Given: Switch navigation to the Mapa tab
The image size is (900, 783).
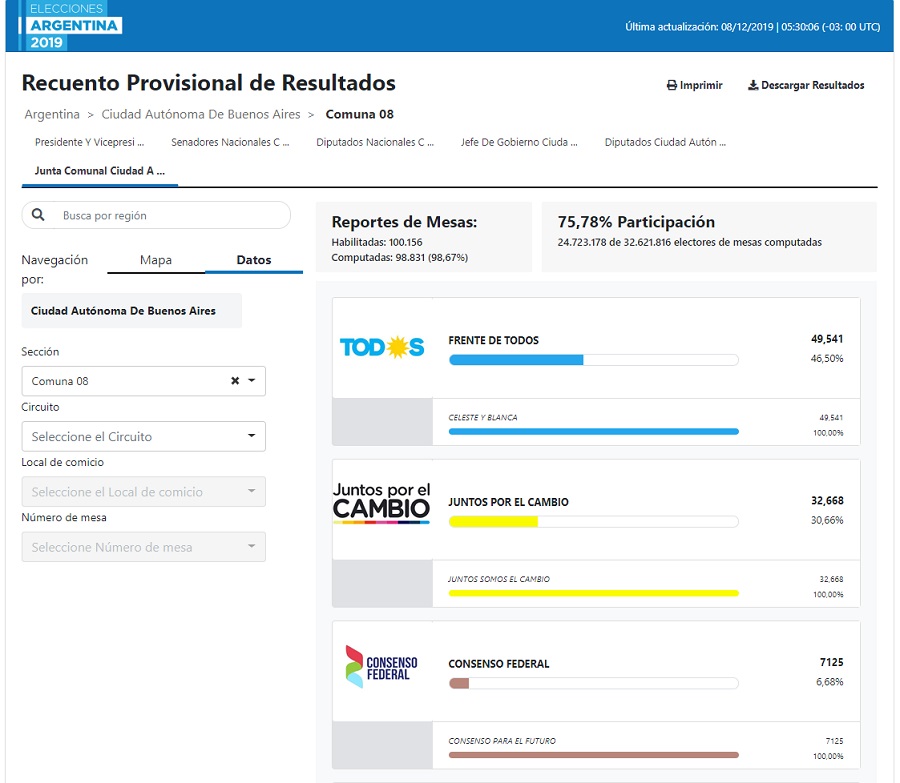Looking at the screenshot, I should click(156, 260).
